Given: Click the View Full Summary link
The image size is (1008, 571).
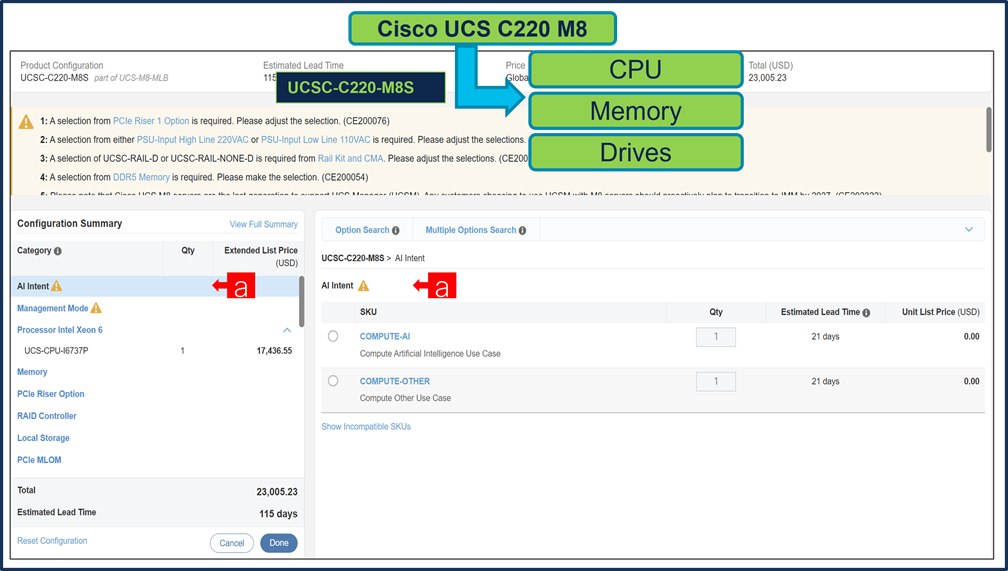Looking at the screenshot, I should 264,224.
